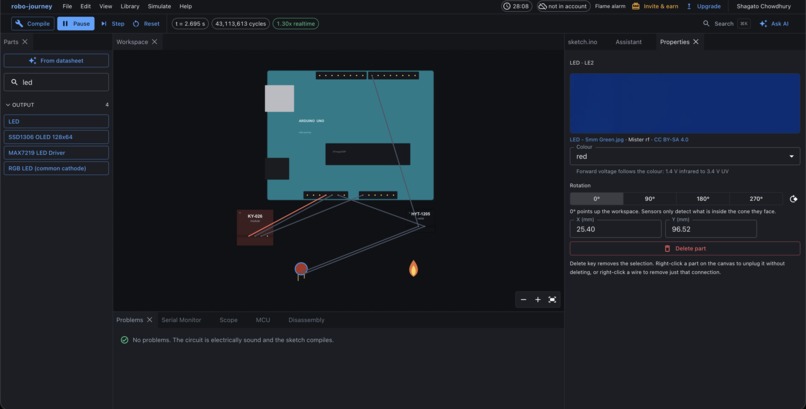
Task: Open the Serial Monitor tab
Action: (181, 320)
